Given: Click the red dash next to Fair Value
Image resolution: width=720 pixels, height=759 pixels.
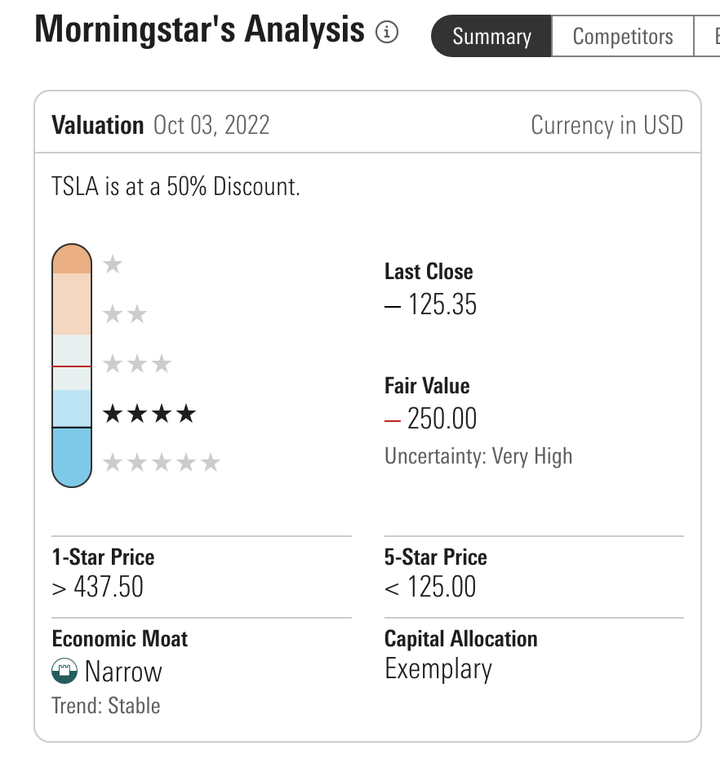Looking at the screenshot, I should coord(393,421).
